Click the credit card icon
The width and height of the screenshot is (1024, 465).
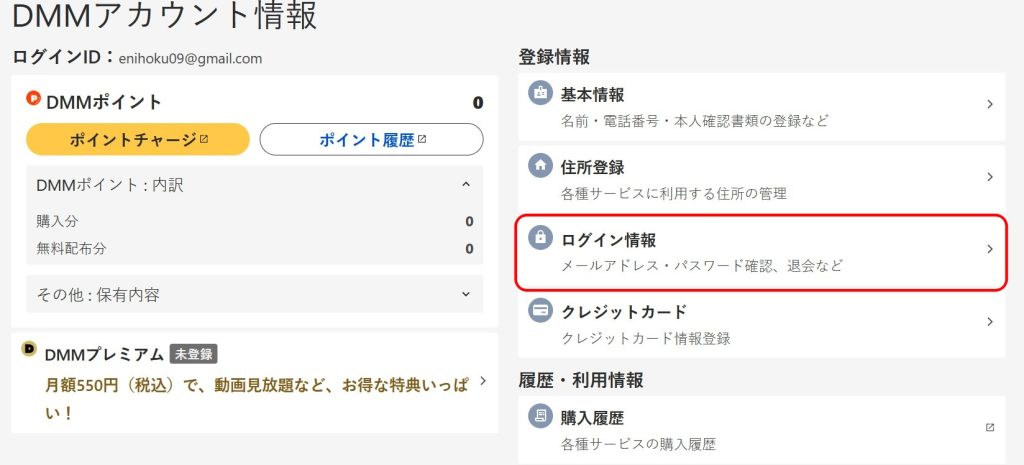540,310
